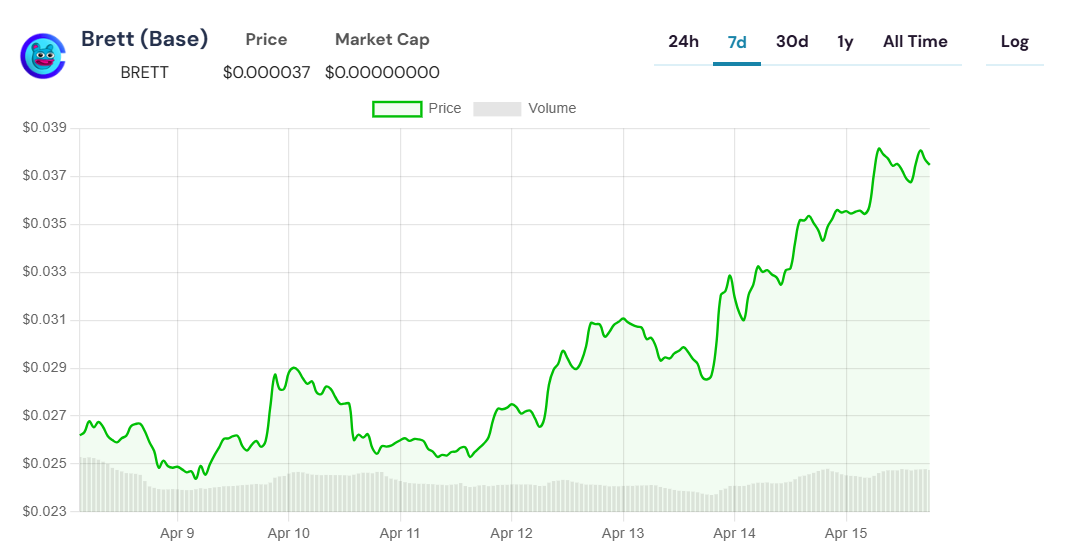
Task: Select the 7d time range tab
Action: click(x=737, y=42)
